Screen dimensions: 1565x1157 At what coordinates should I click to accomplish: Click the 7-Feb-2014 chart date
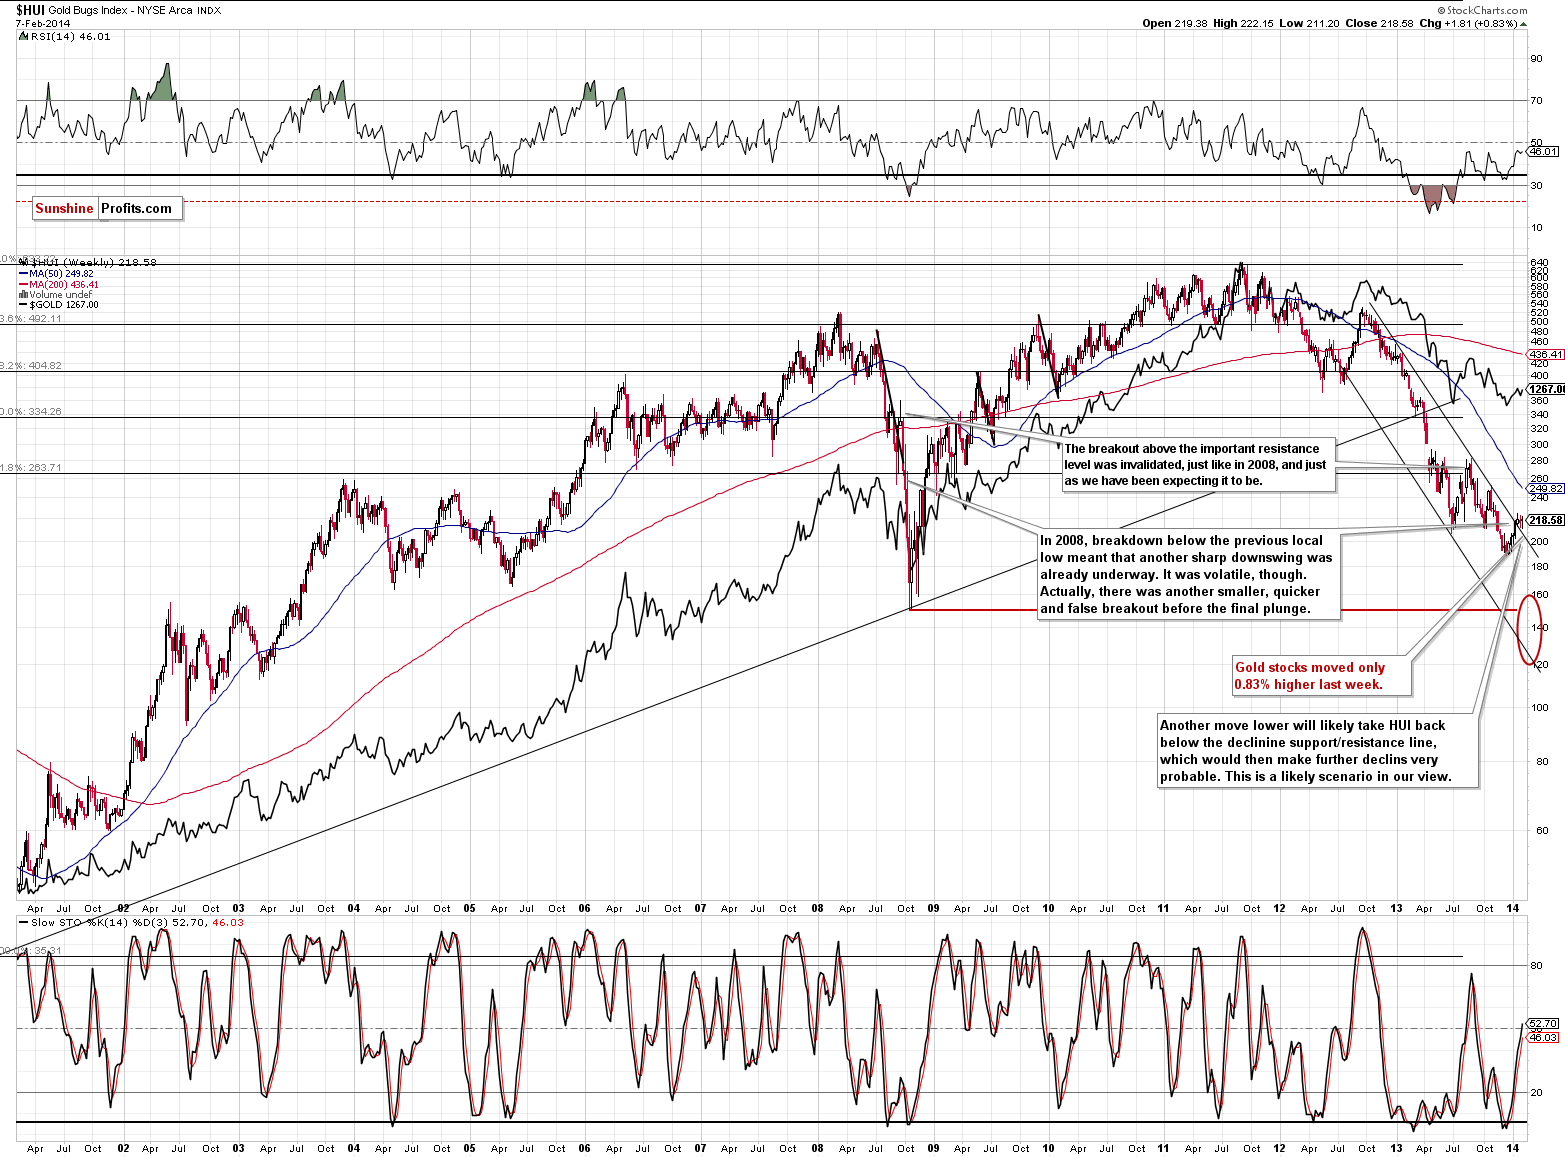coord(43,23)
